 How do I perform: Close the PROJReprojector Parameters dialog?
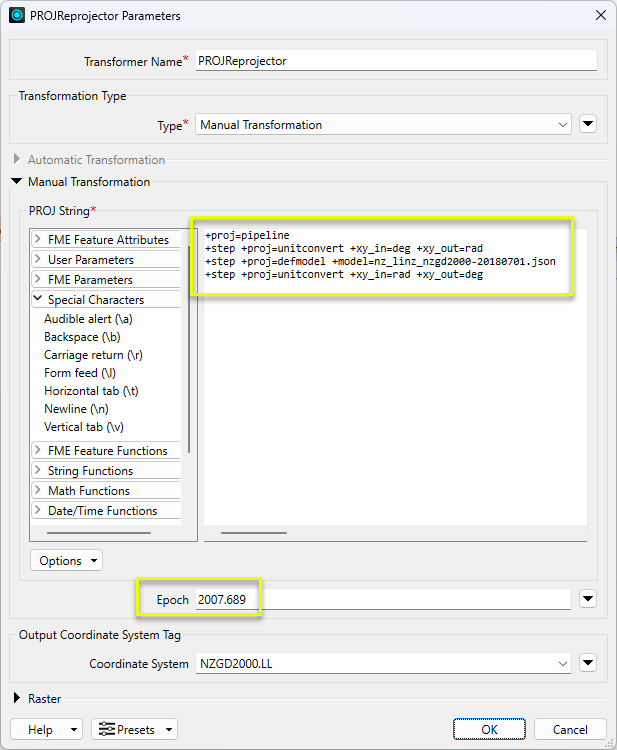600,15
